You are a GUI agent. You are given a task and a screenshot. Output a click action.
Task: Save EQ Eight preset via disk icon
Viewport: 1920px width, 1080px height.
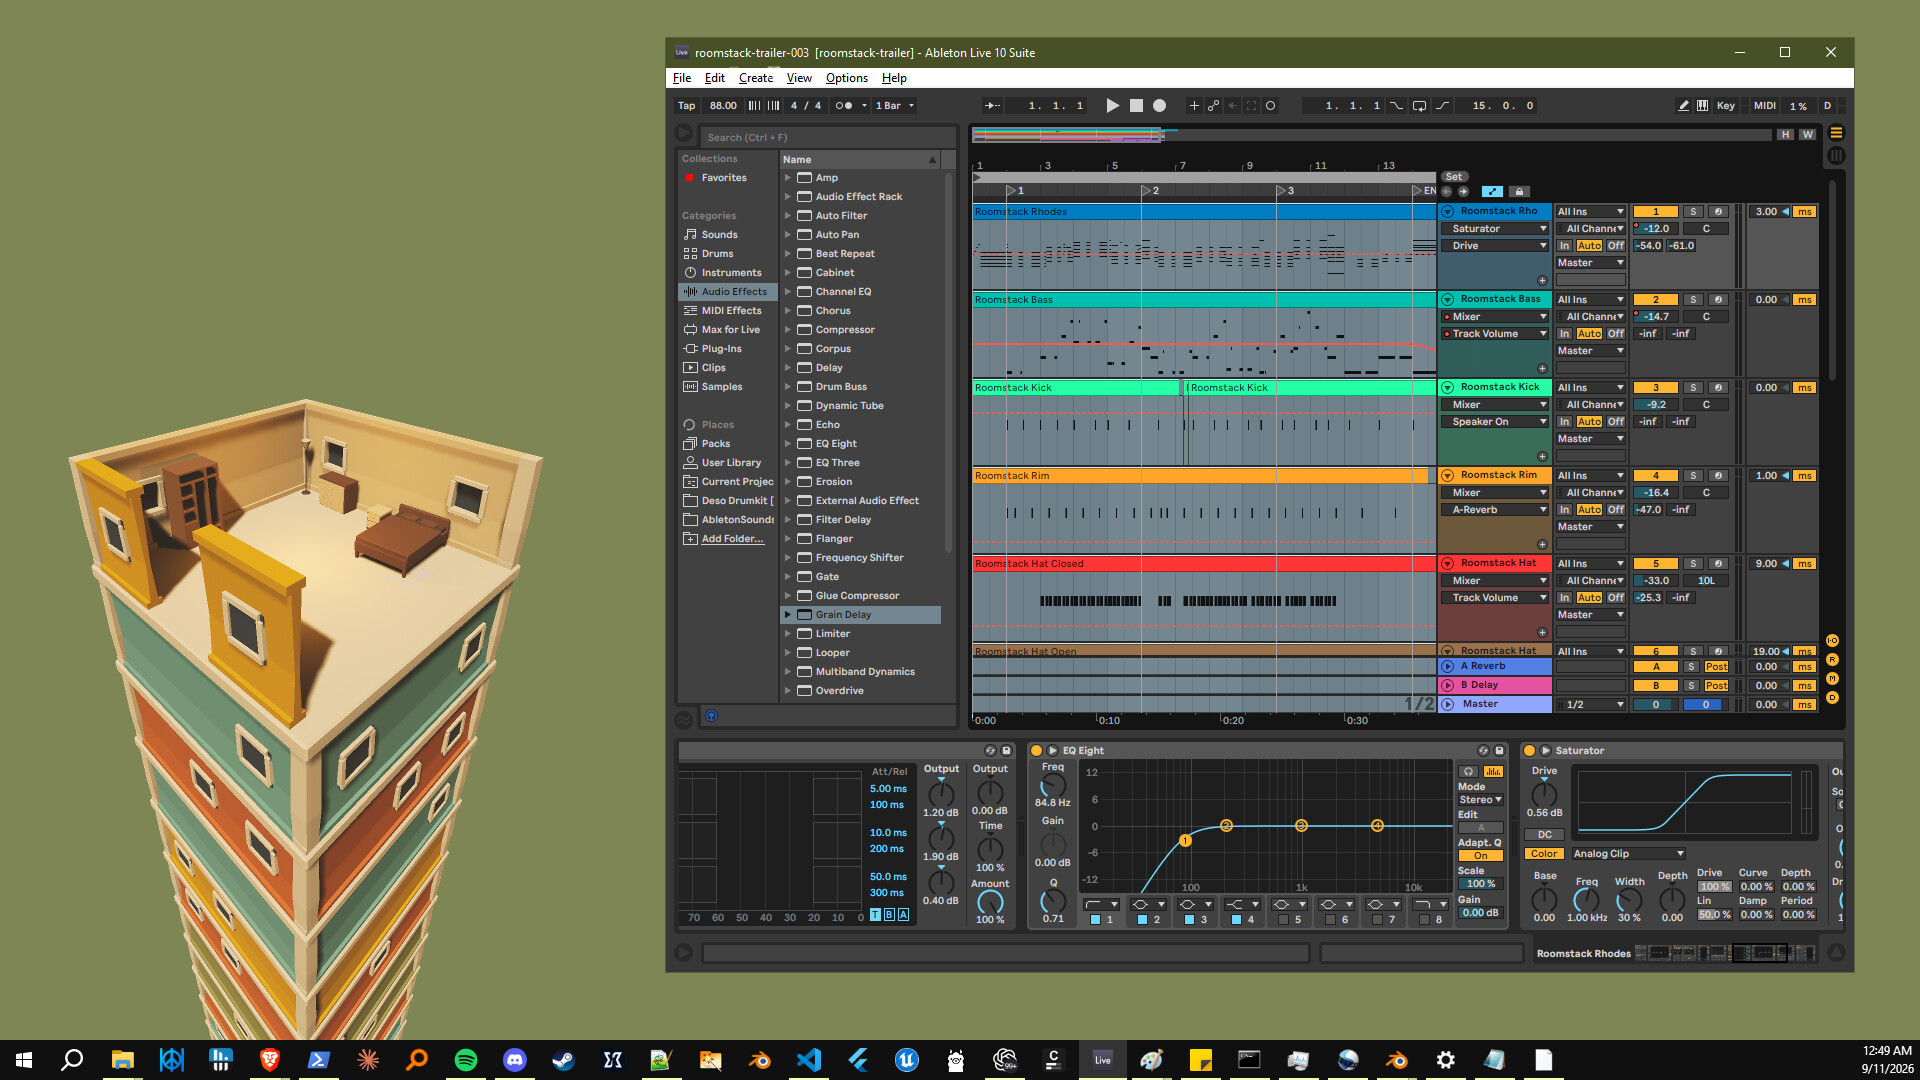(1499, 751)
